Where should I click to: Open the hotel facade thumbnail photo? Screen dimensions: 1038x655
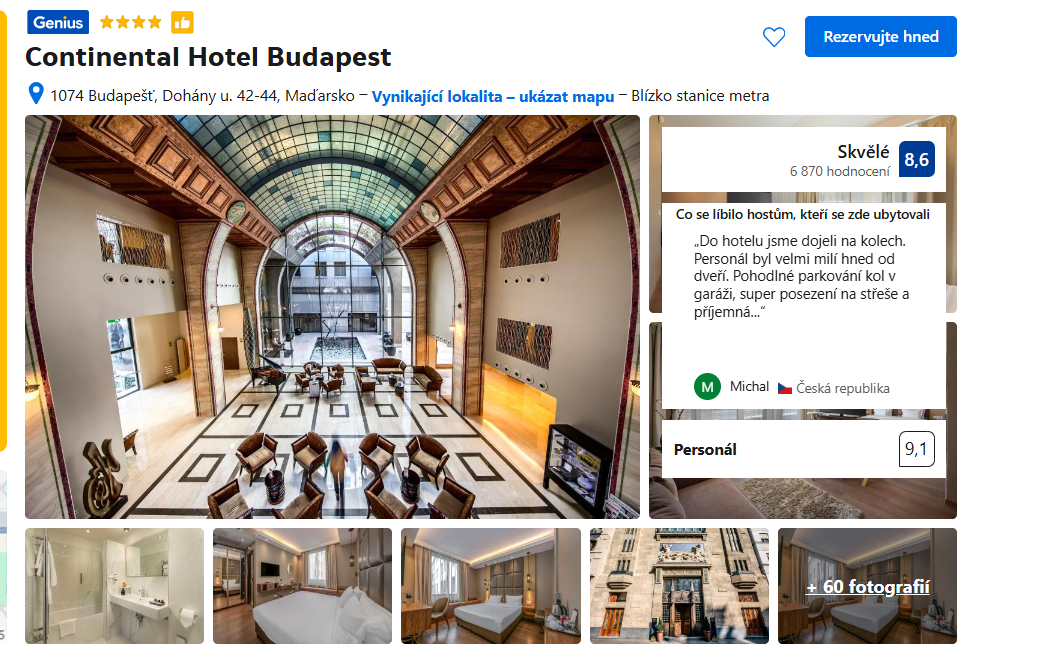679,586
